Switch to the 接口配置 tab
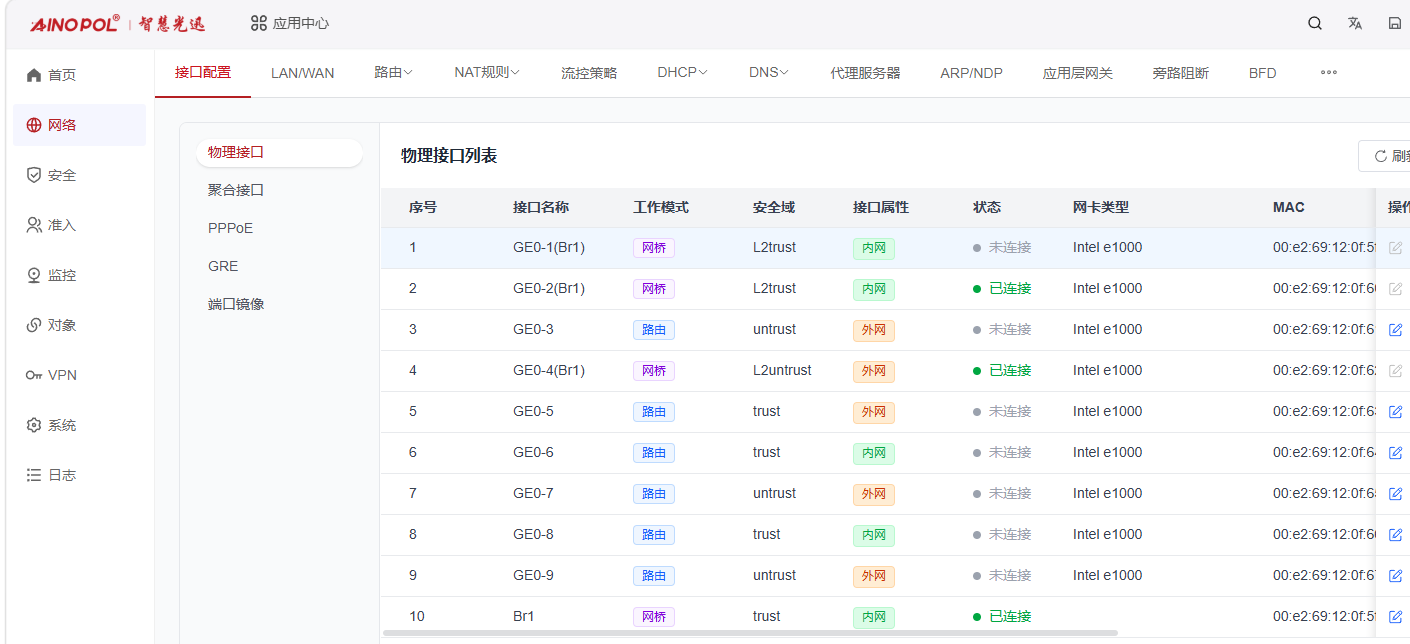The image size is (1410, 644). [x=203, y=73]
